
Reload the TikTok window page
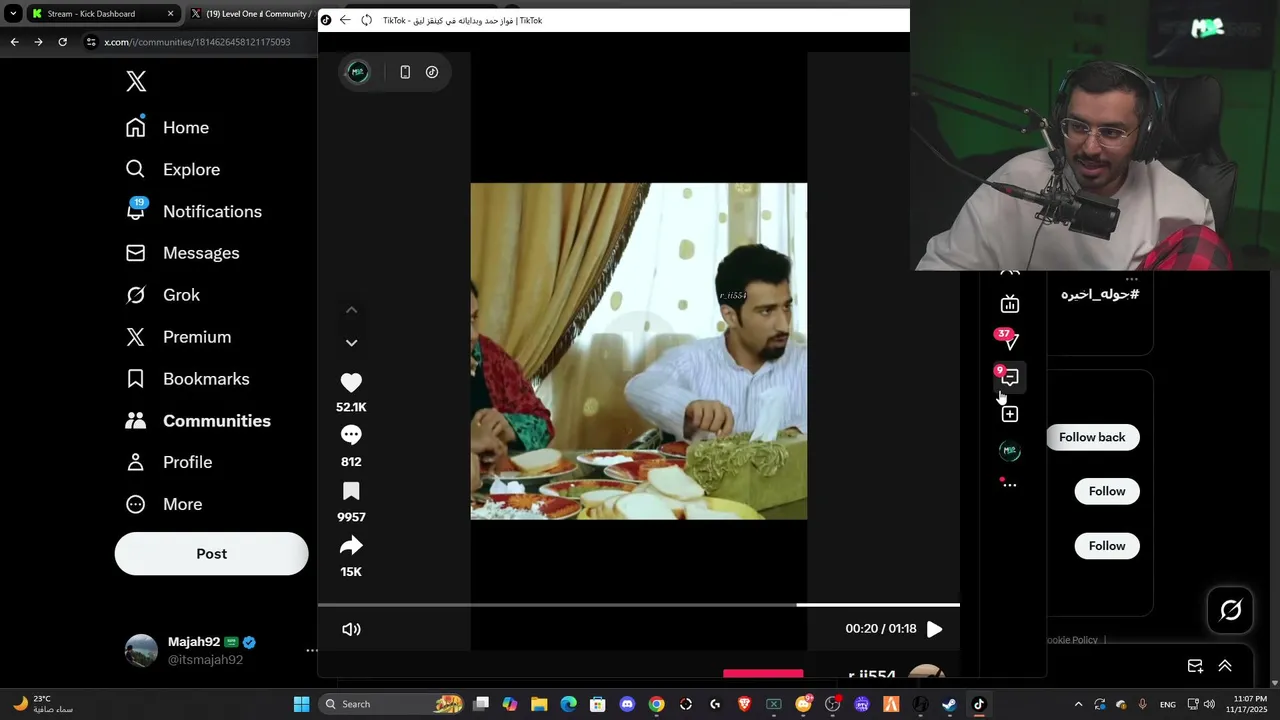coord(366,20)
